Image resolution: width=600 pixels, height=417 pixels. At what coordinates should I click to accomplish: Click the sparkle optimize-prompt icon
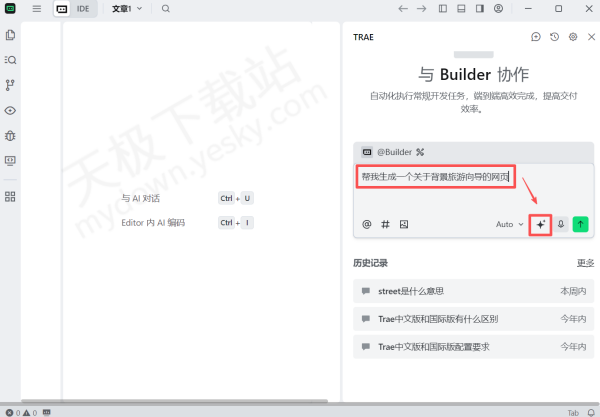click(540, 224)
